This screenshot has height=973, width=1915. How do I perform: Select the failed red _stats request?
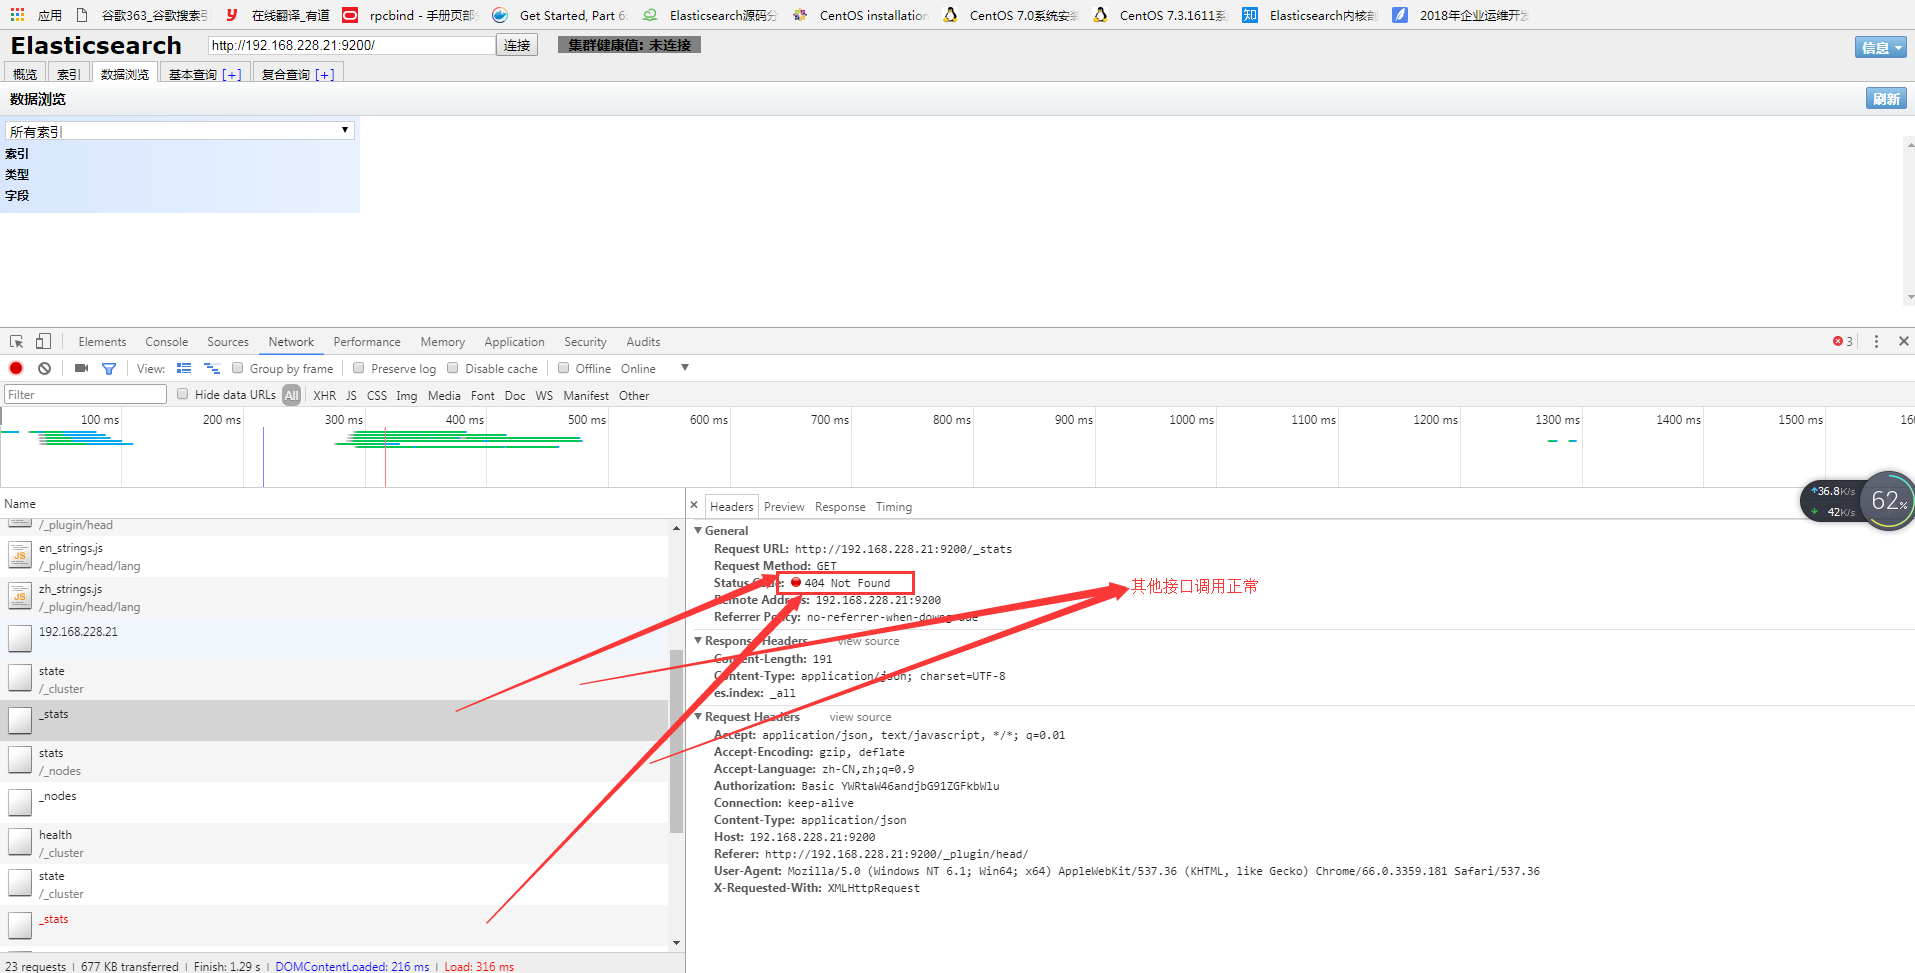pos(334,925)
